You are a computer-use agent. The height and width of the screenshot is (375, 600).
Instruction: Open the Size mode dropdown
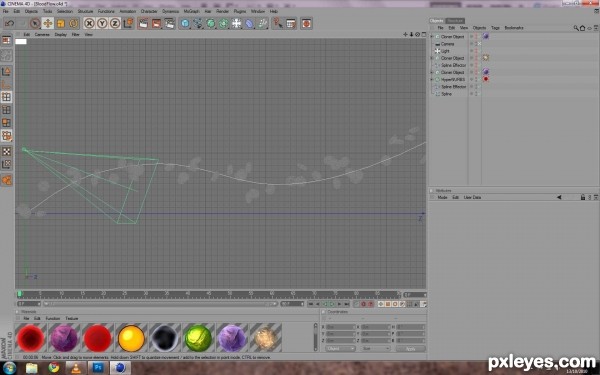point(376,349)
